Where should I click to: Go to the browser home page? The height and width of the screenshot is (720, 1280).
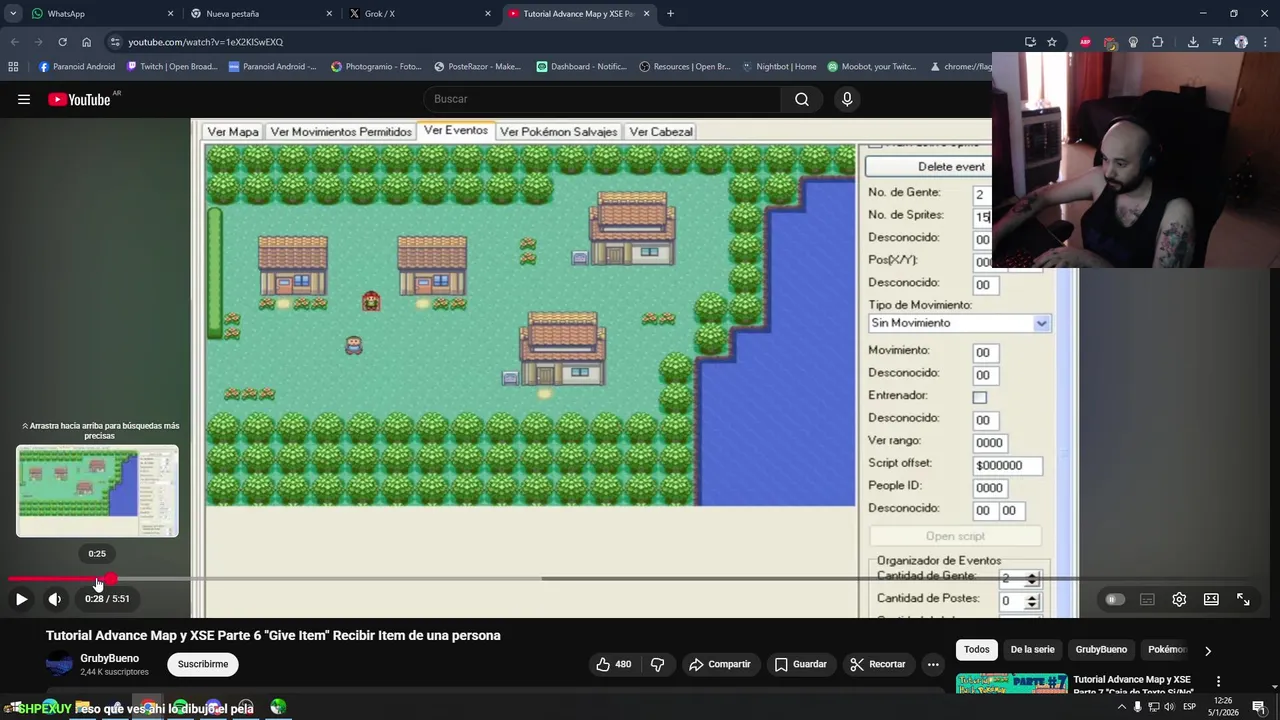[x=86, y=42]
